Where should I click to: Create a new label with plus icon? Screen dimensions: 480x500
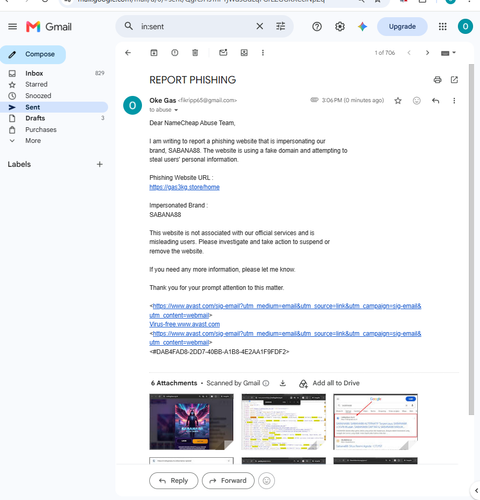pos(99,164)
